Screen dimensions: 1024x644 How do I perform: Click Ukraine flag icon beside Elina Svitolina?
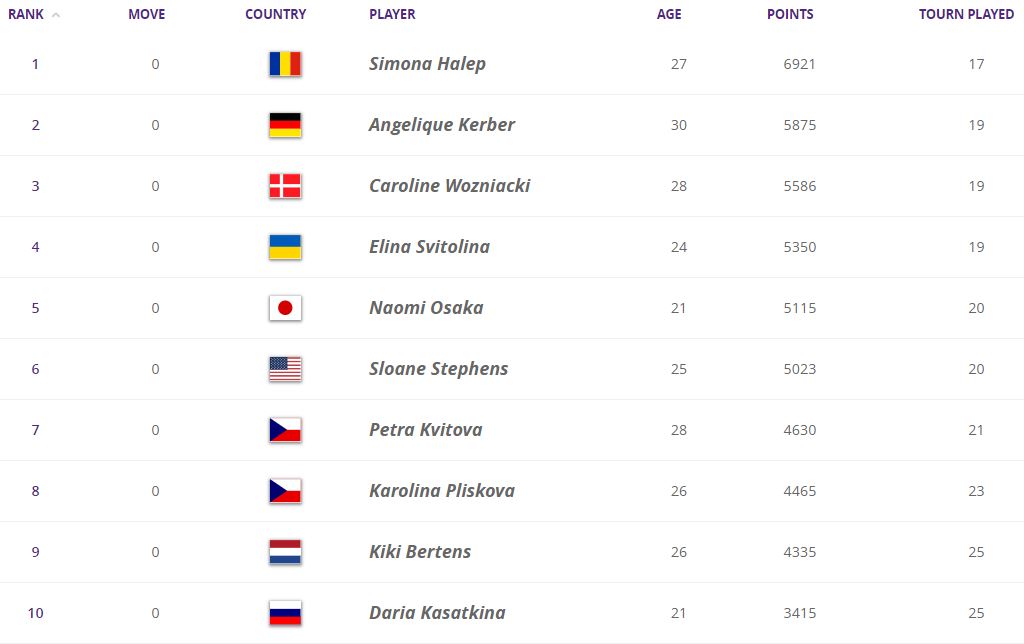(285, 247)
